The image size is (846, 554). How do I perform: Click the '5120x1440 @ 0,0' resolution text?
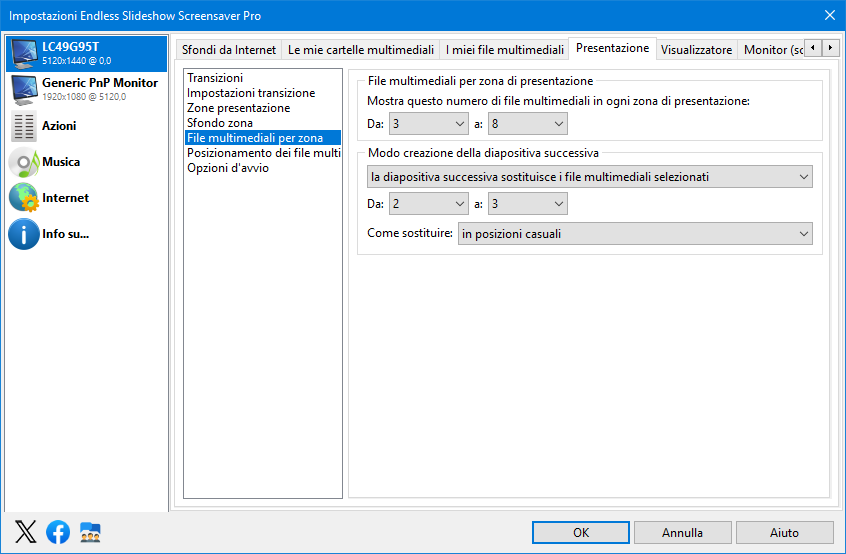(77, 61)
